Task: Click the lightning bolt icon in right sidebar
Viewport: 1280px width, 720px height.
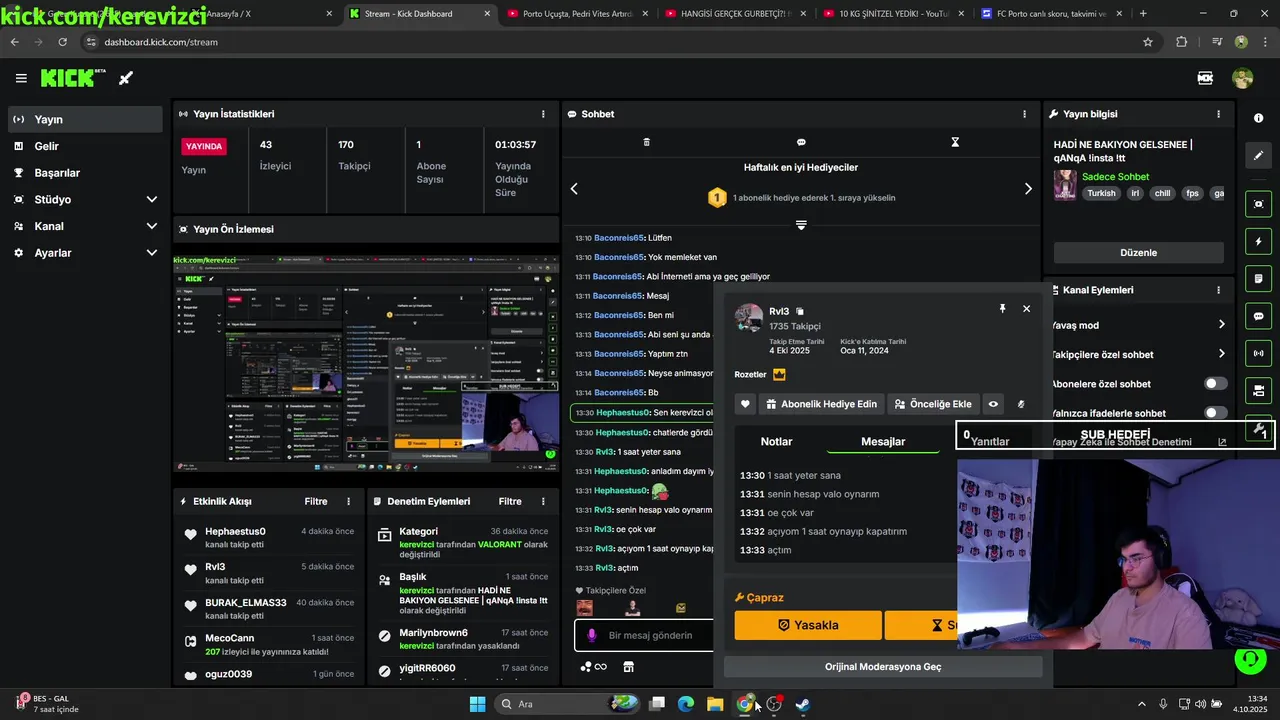Action: point(1258,242)
